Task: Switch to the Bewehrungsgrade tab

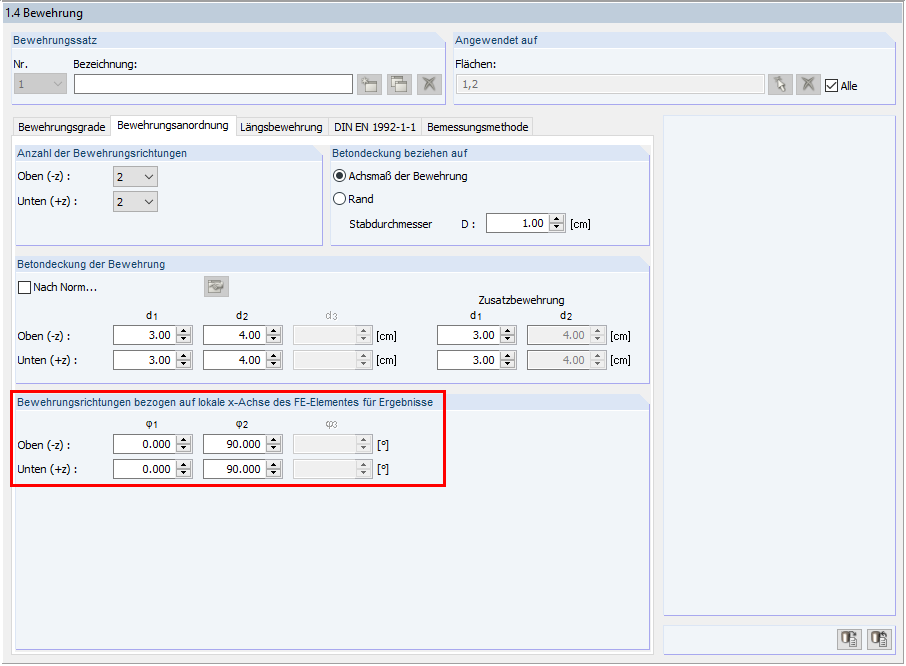Action: (58, 127)
